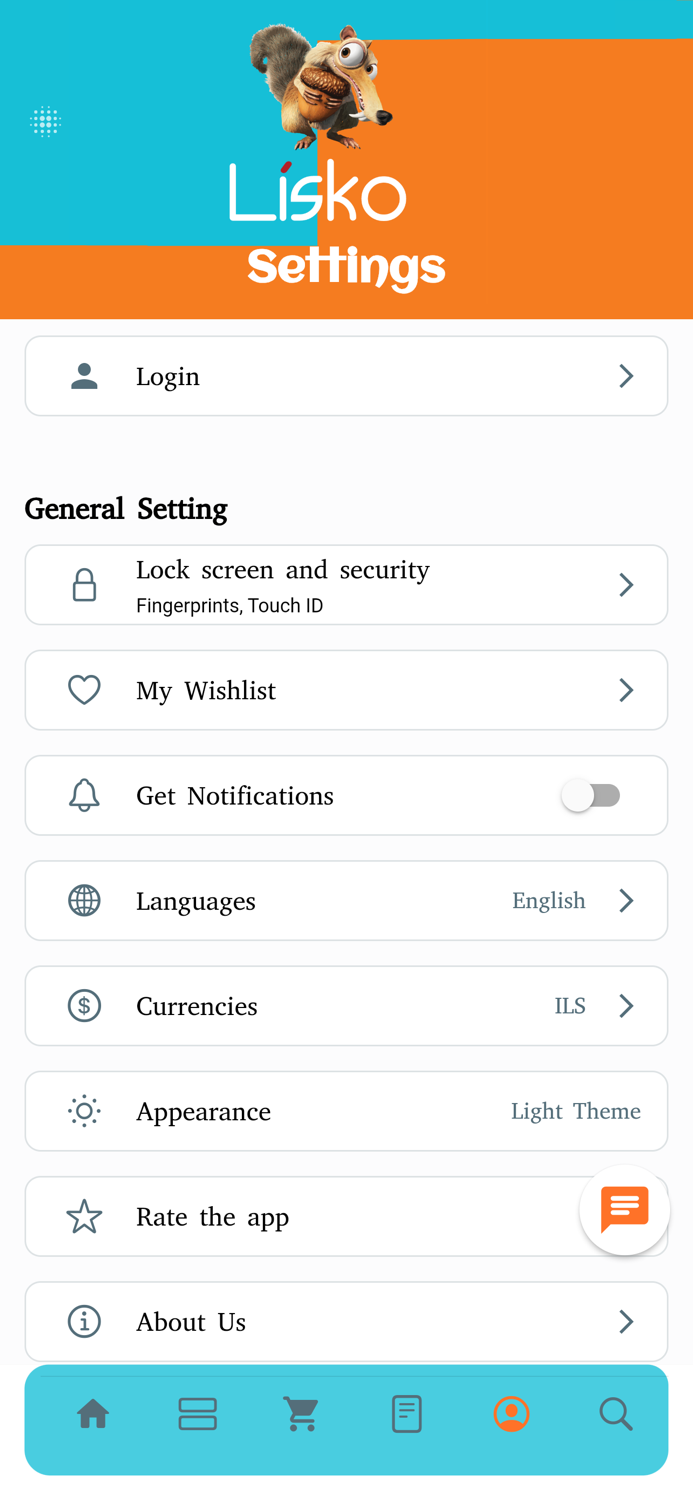Open the Login row

pyautogui.click(x=346, y=376)
